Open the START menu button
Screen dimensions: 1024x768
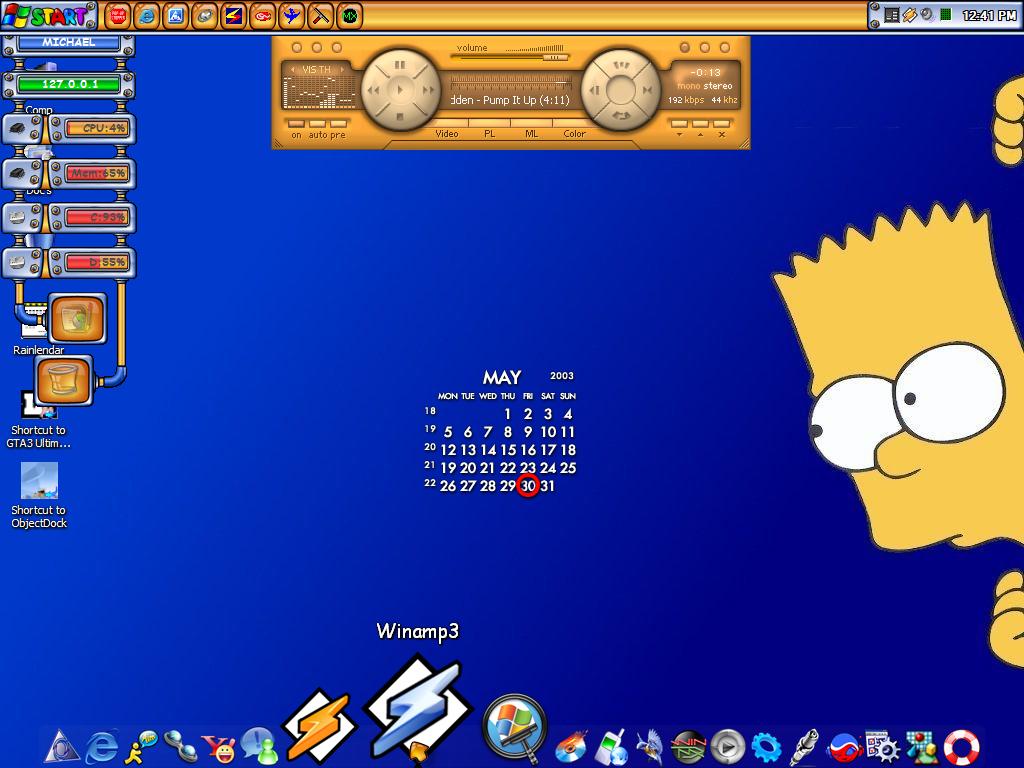[x=49, y=16]
